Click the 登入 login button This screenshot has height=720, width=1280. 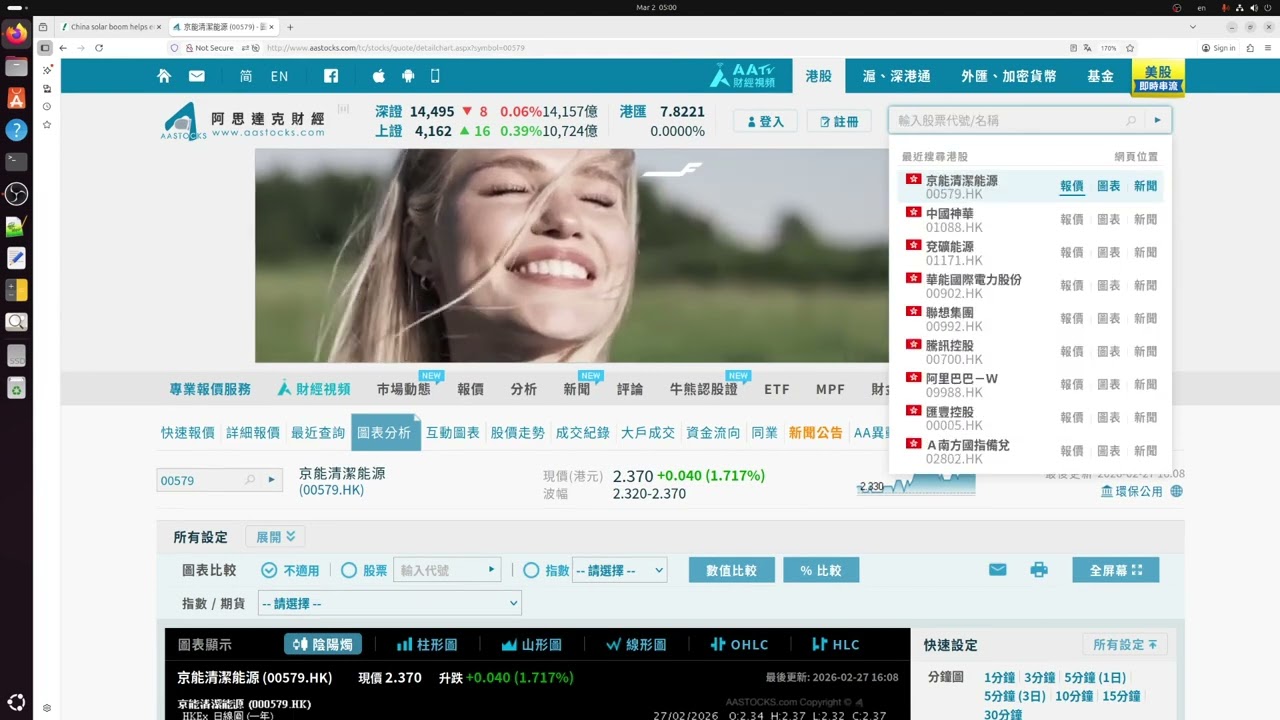(x=765, y=121)
